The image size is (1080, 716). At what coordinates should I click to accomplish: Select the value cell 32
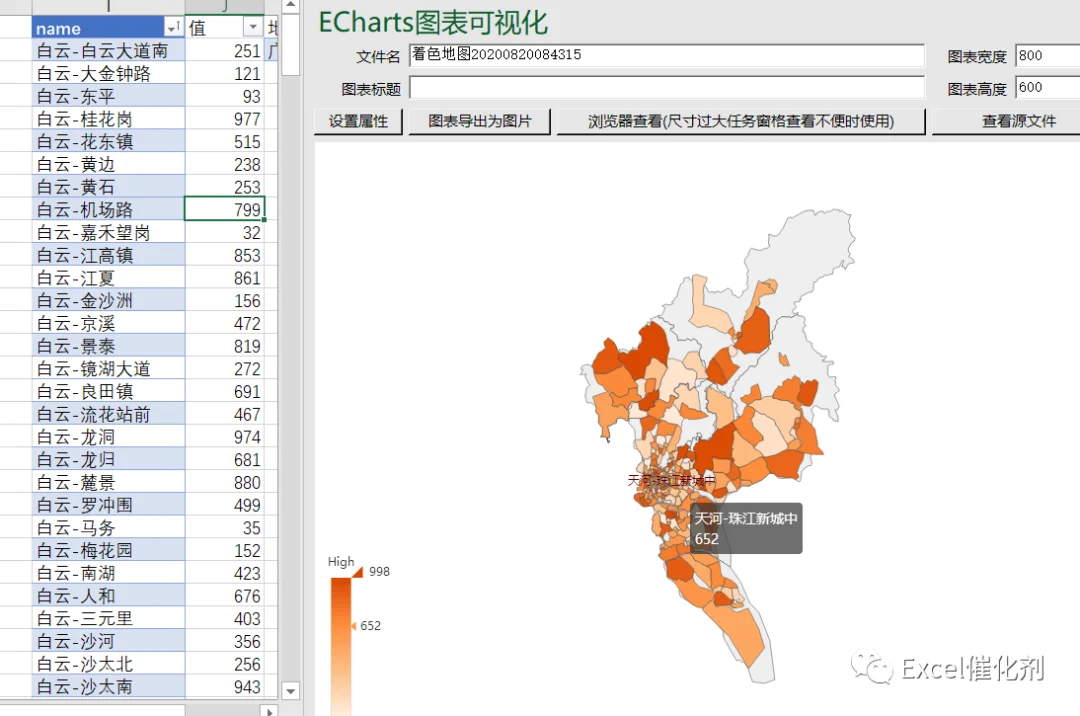tap(225, 232)
